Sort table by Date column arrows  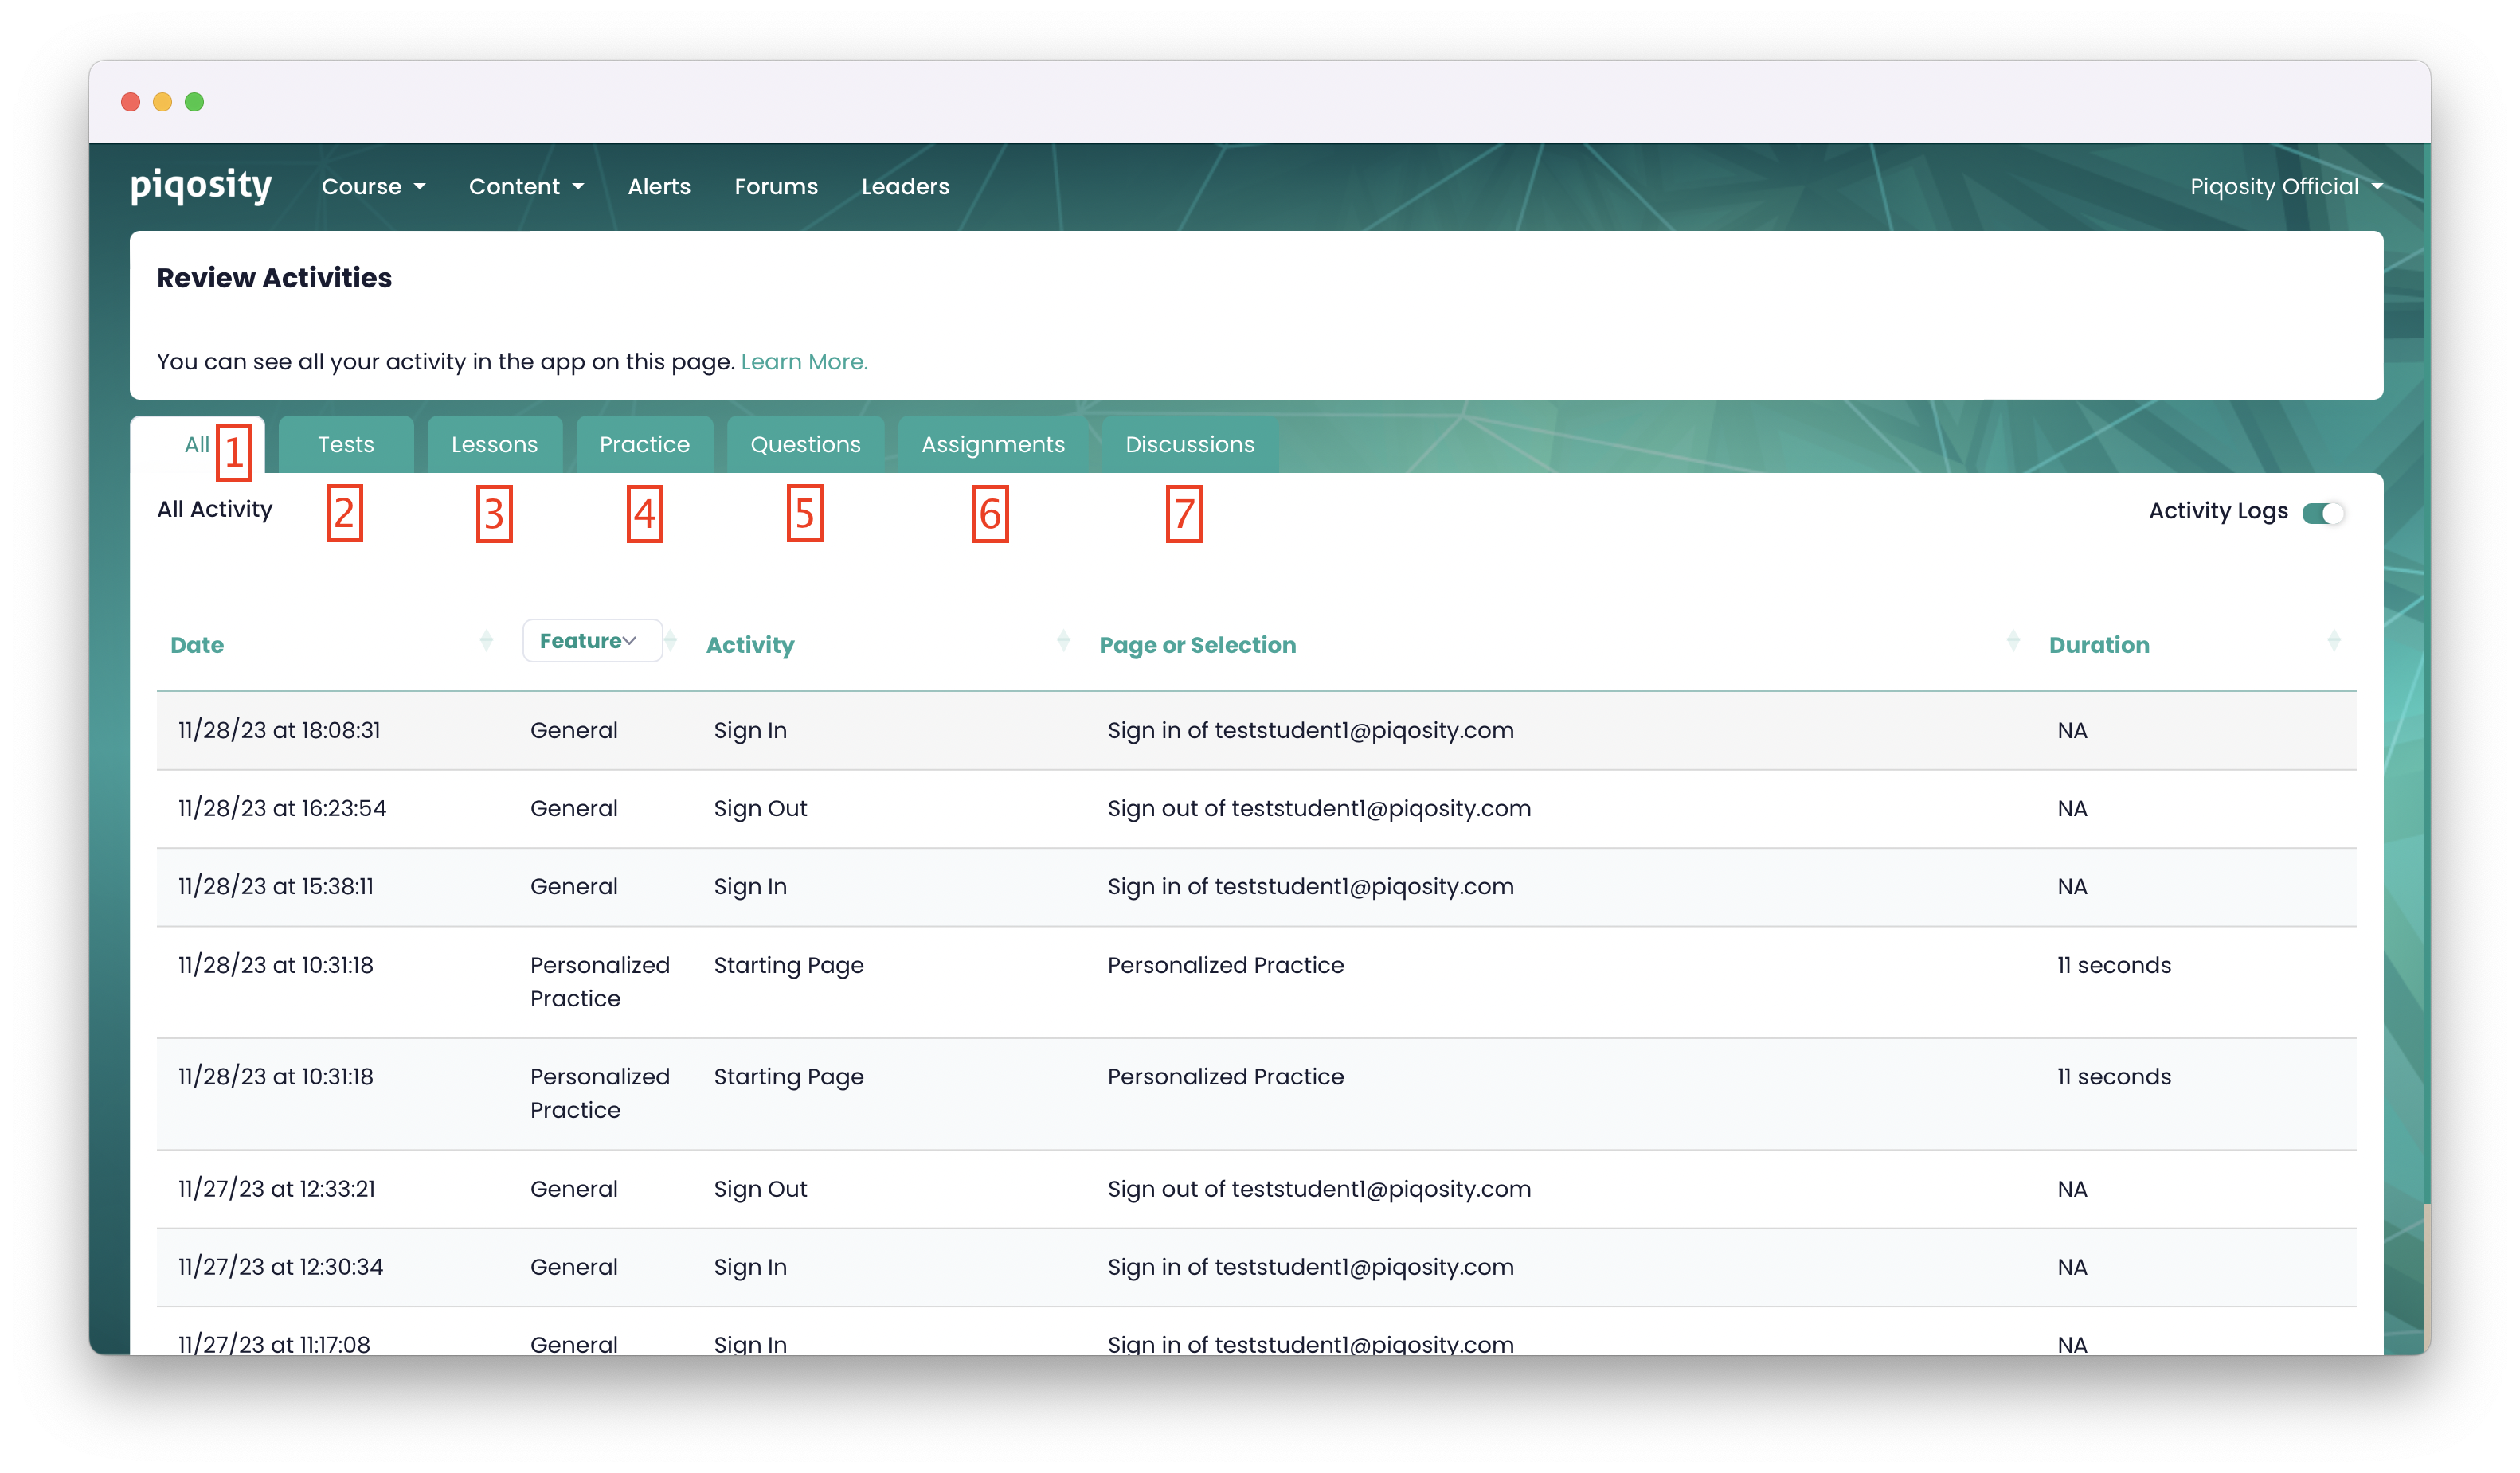486,641
